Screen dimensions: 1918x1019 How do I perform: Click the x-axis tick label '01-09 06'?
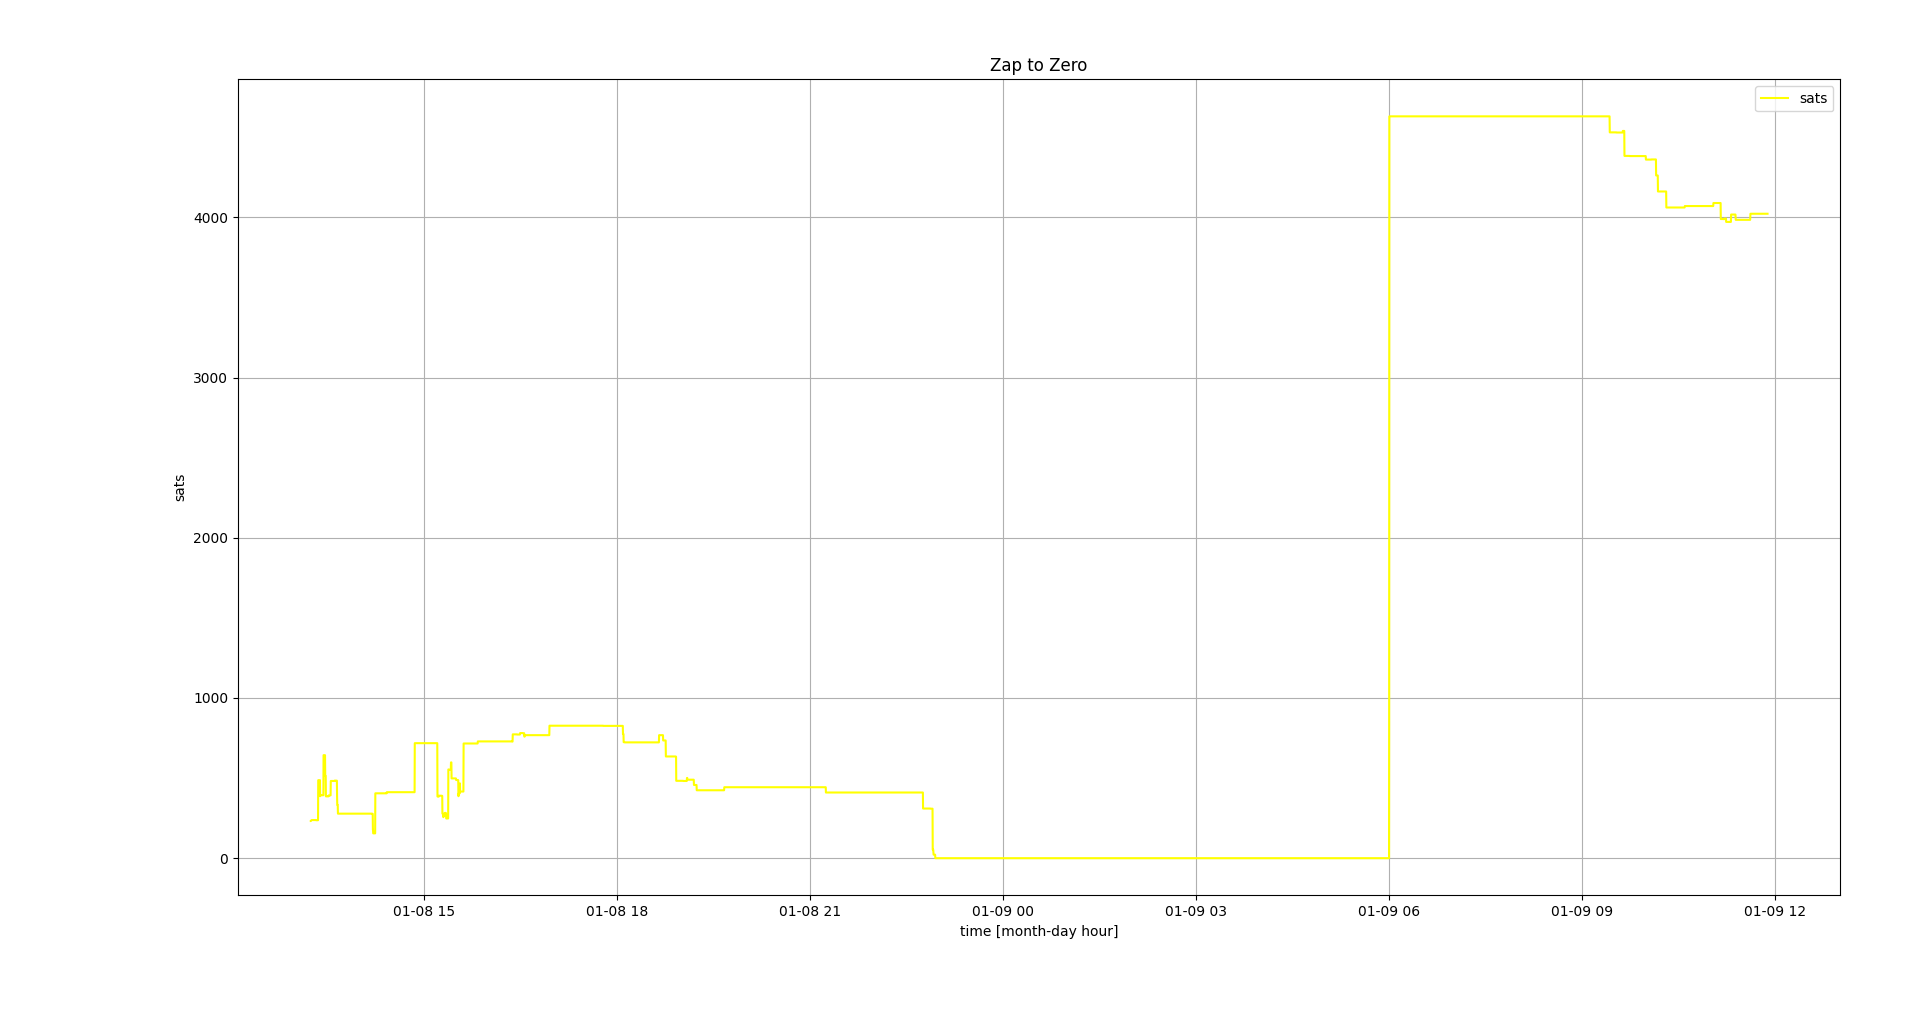point(1389,911)
